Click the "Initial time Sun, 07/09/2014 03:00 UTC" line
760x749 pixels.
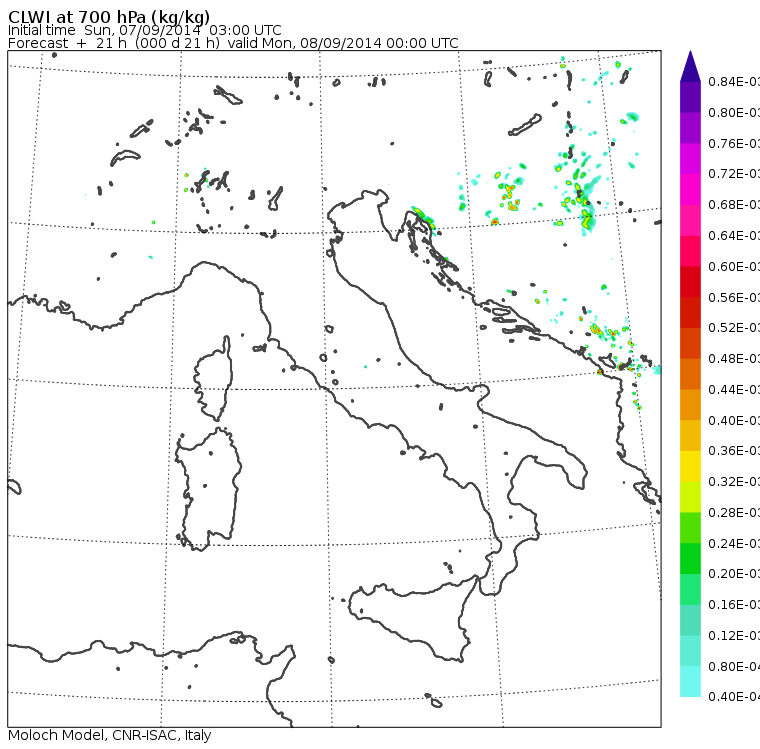pos(144,30)
